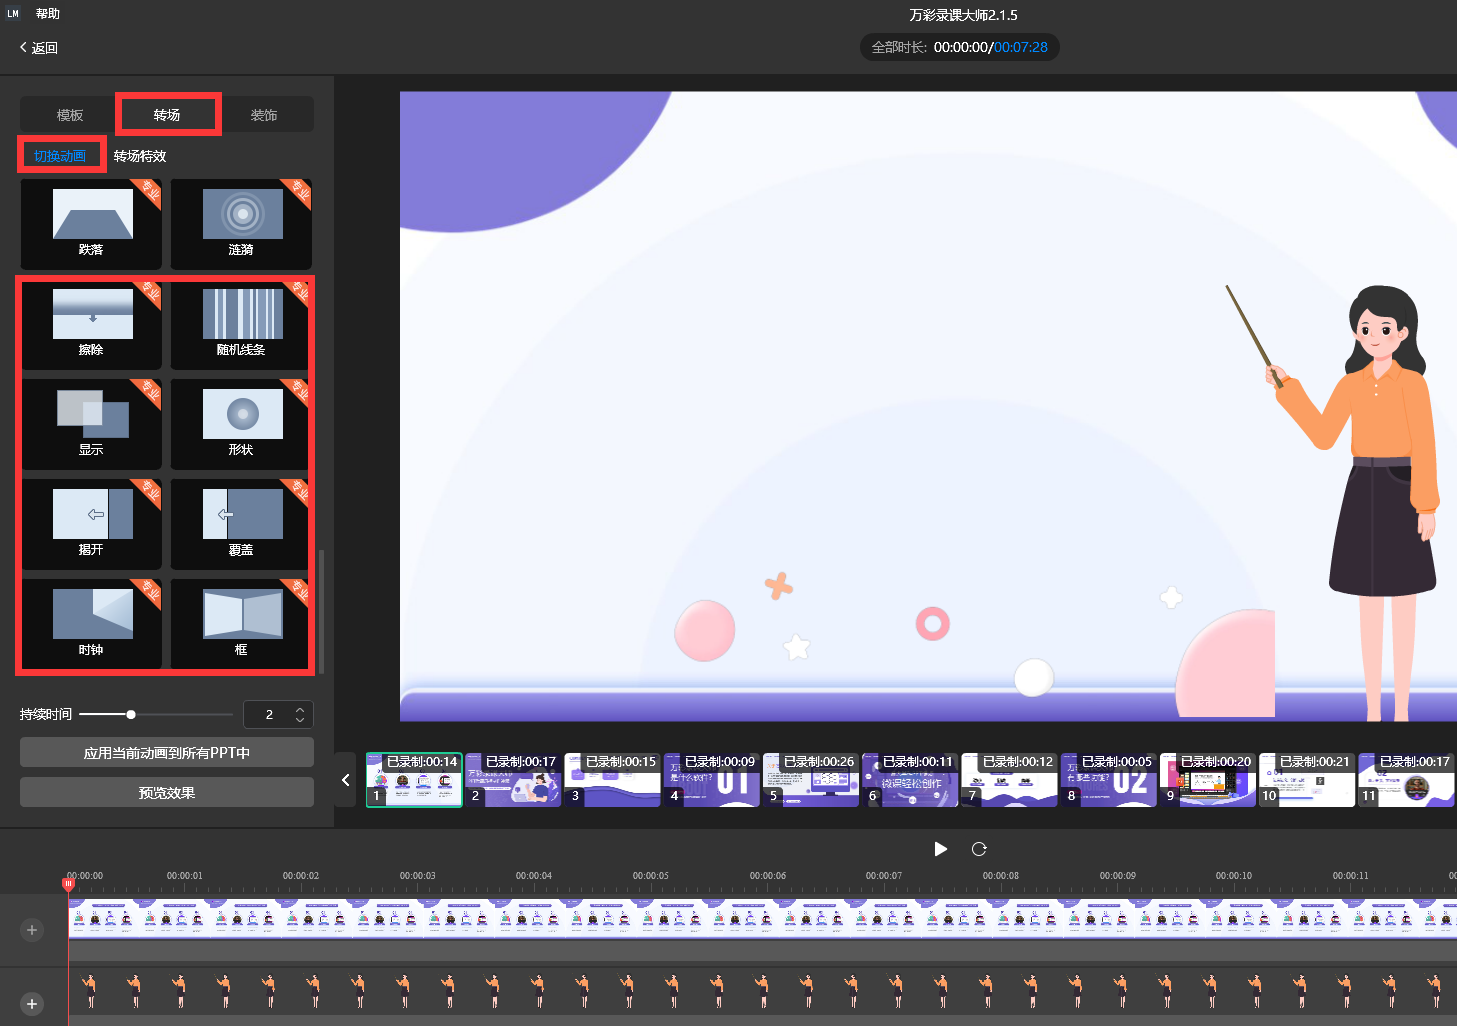The width and height of the screenshot is (1457, 1026).
Task: Open the 转场特效 sub-tab
Action: click(x=140, y=156)
